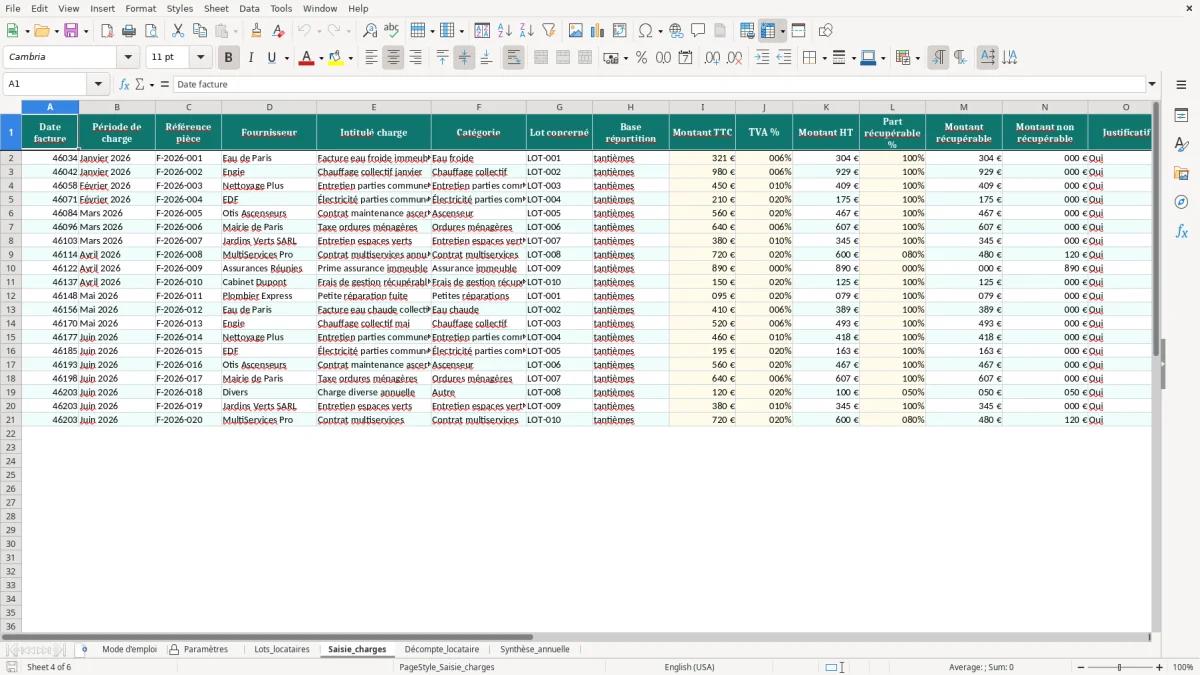Click the formula input line
Screen dimensions: 1200x675
[x=659, y=84]
